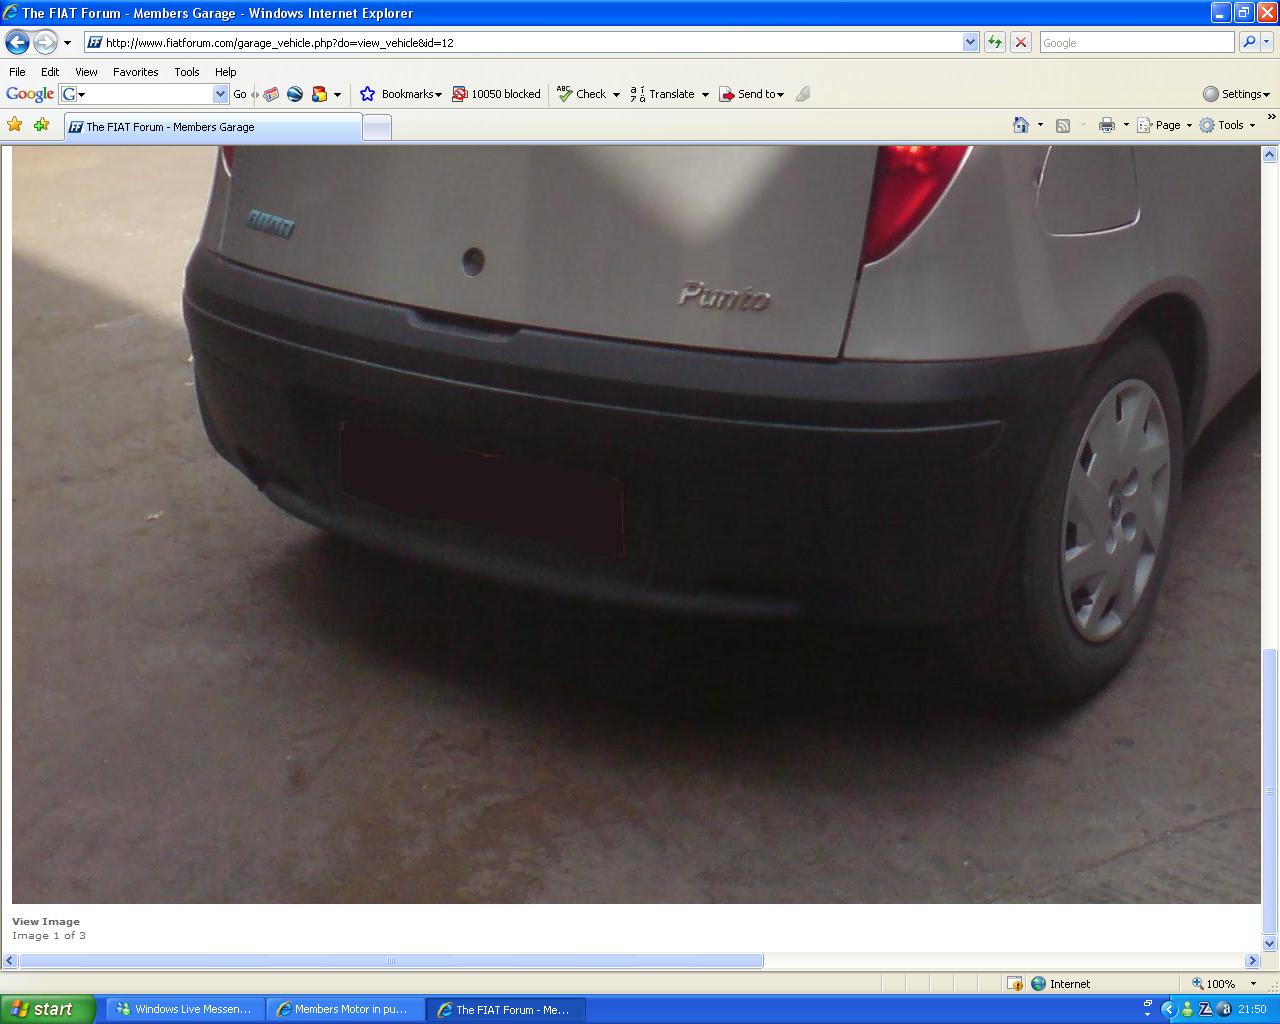1280x1024 pixels.
Task: Click the Home icon in command bar
Action: [x=1021, y=125]
